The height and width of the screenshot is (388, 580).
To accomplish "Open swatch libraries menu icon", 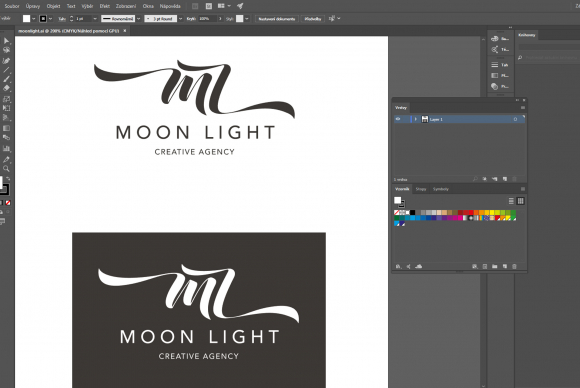I will 398,266.
